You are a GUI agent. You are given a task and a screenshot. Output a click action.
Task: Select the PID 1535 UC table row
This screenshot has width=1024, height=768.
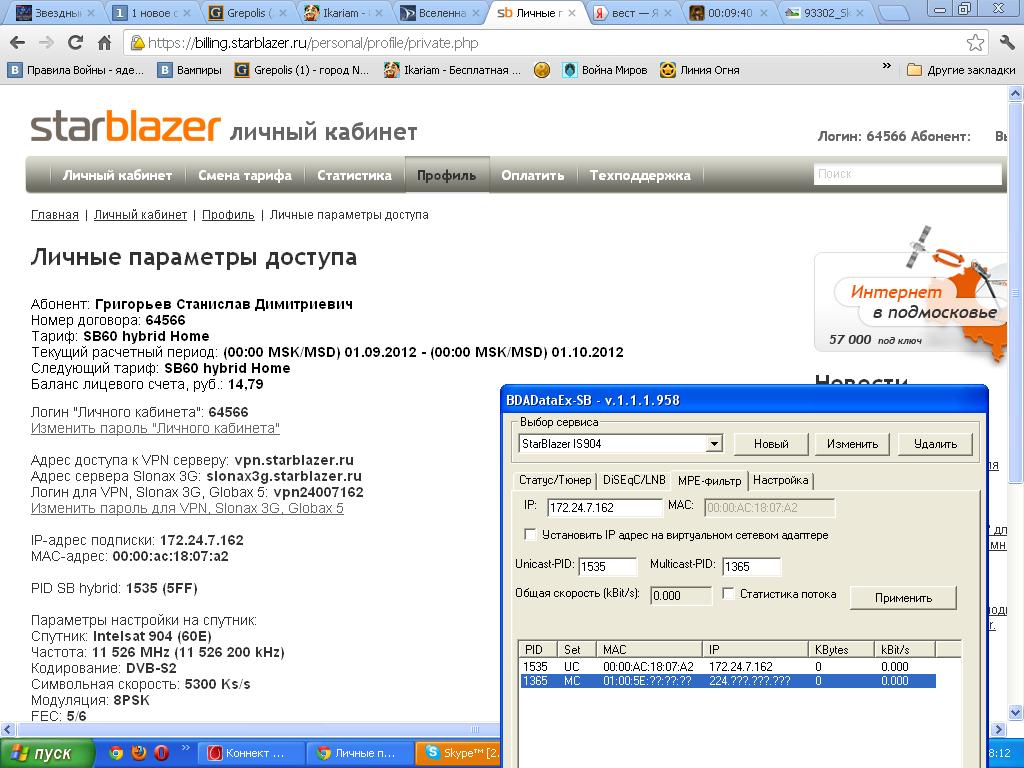tap(728, 667)
